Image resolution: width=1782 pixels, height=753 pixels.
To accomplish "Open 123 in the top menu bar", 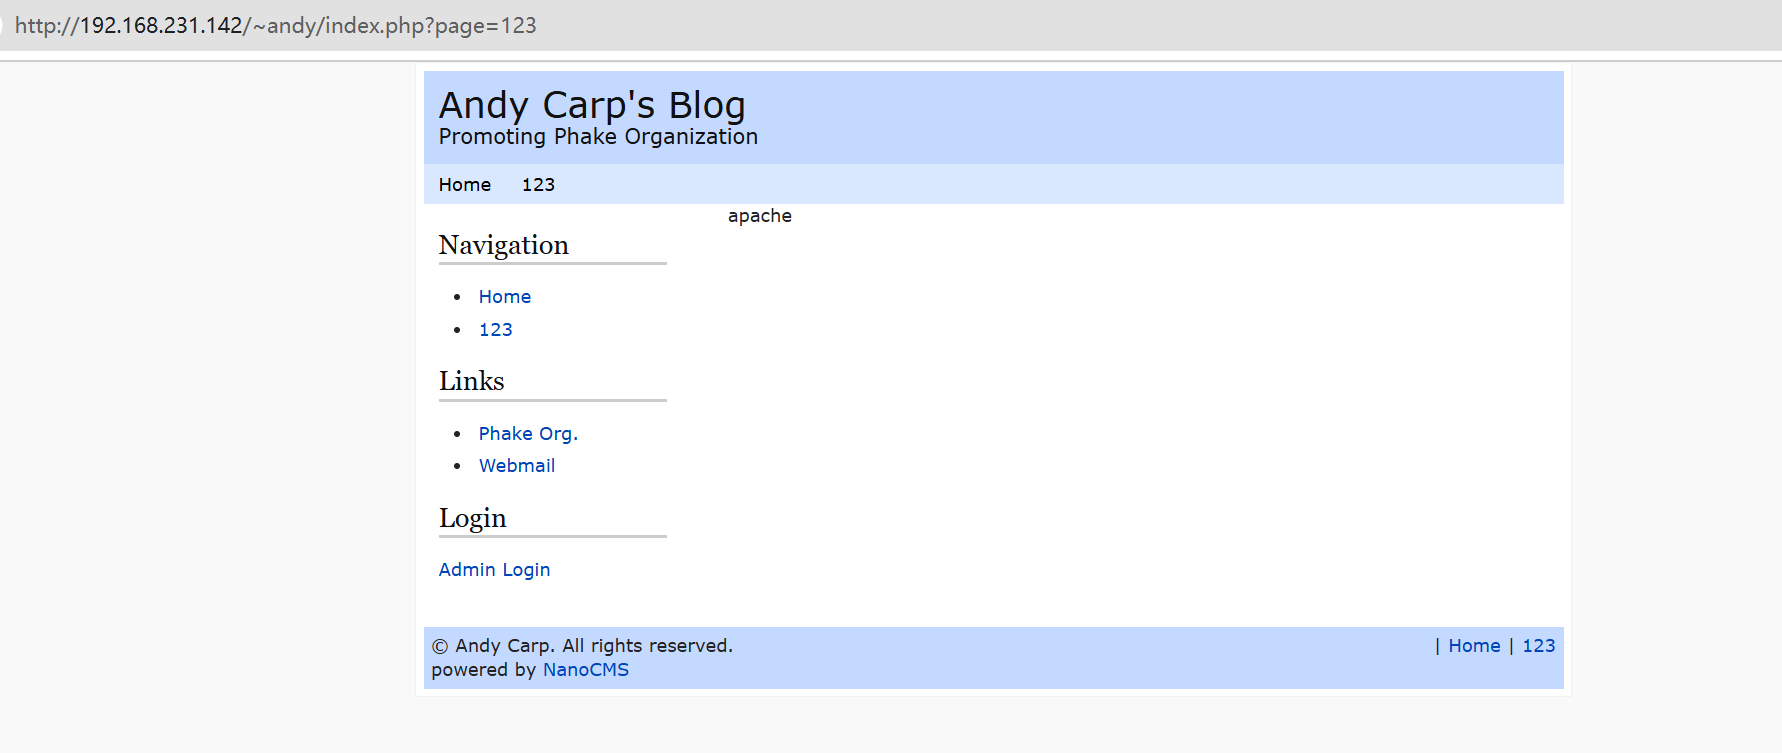I will coord(538,185).
